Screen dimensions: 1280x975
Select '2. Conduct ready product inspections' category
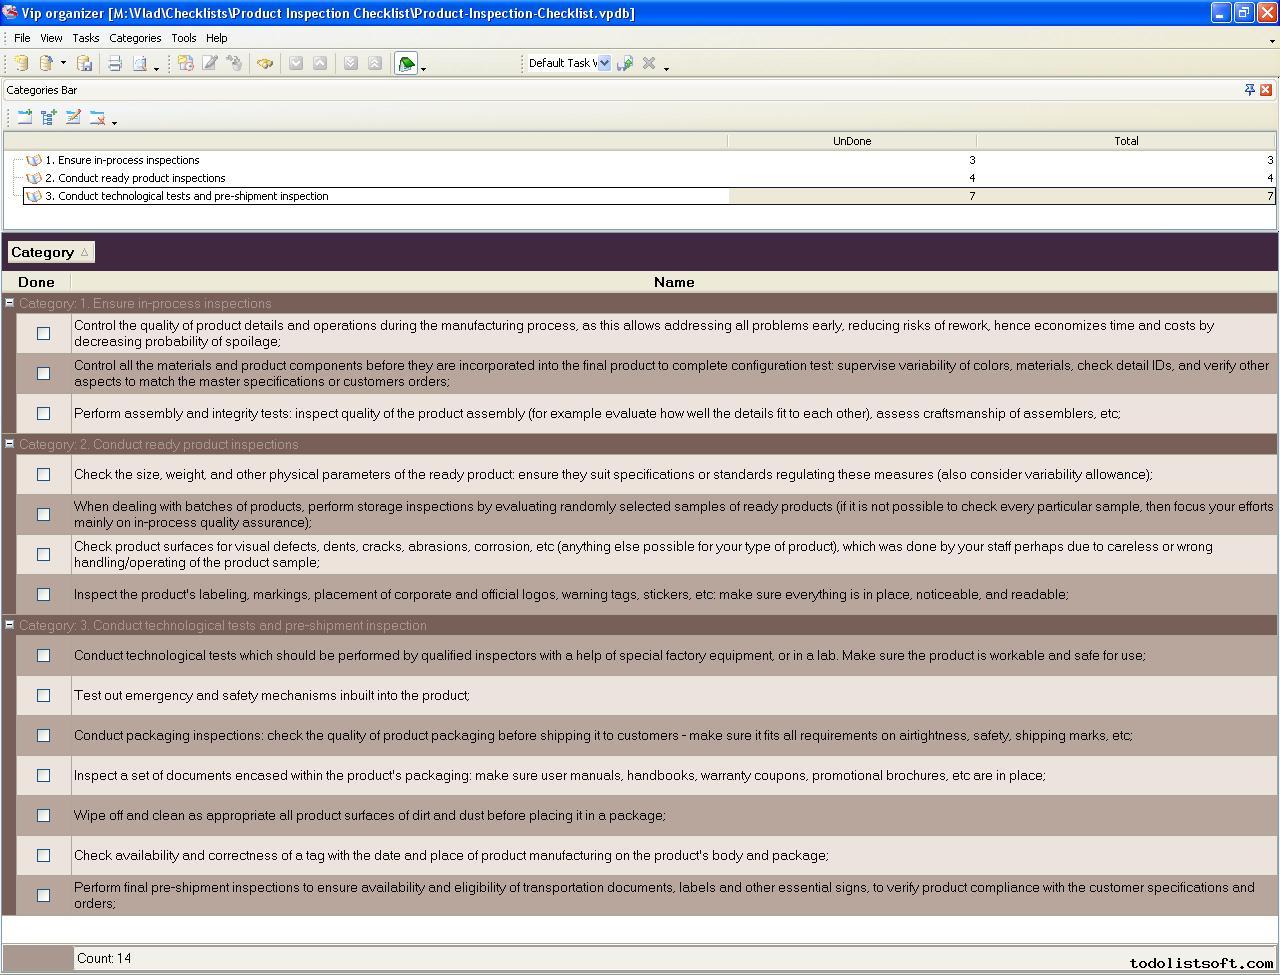pos(141,178)
